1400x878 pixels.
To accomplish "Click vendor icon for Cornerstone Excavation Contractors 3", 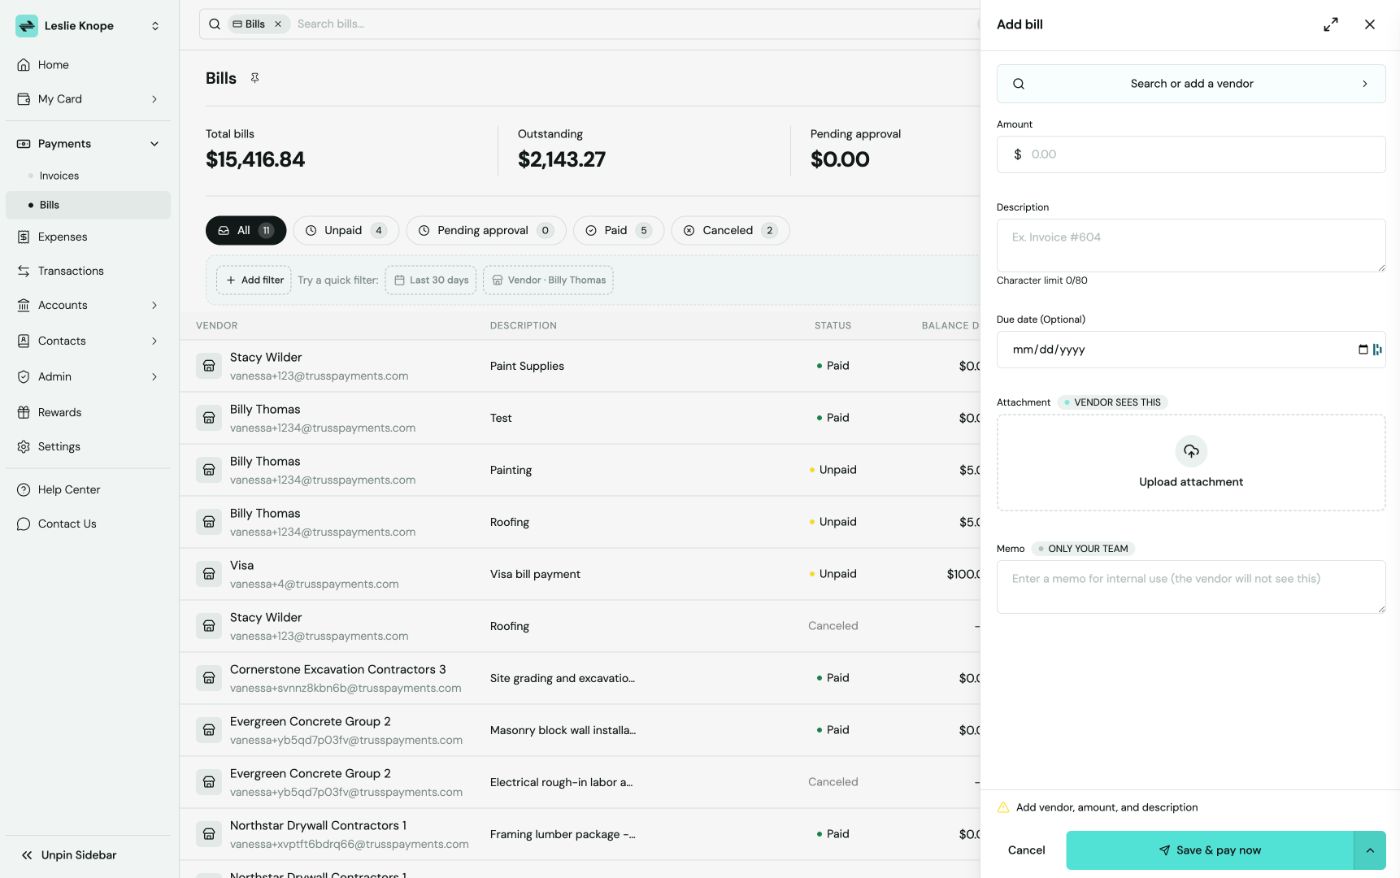I will pyautogui.click(x=209, y=678).
